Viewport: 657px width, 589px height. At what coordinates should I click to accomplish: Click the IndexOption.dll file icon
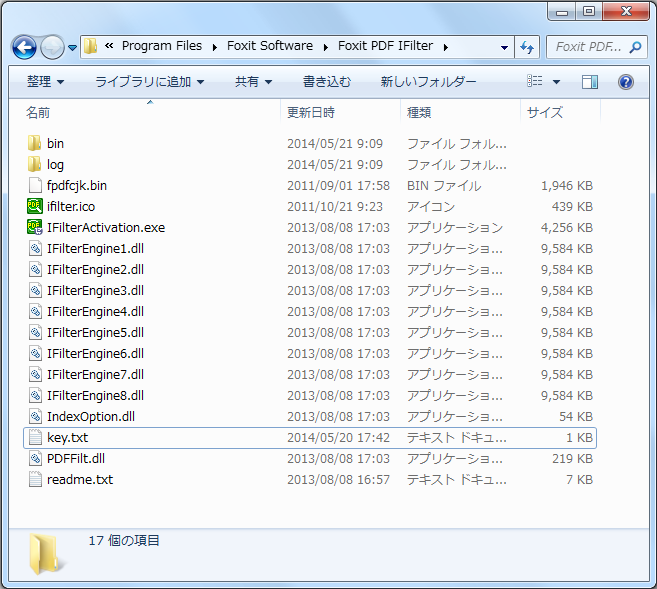[35, 416]
